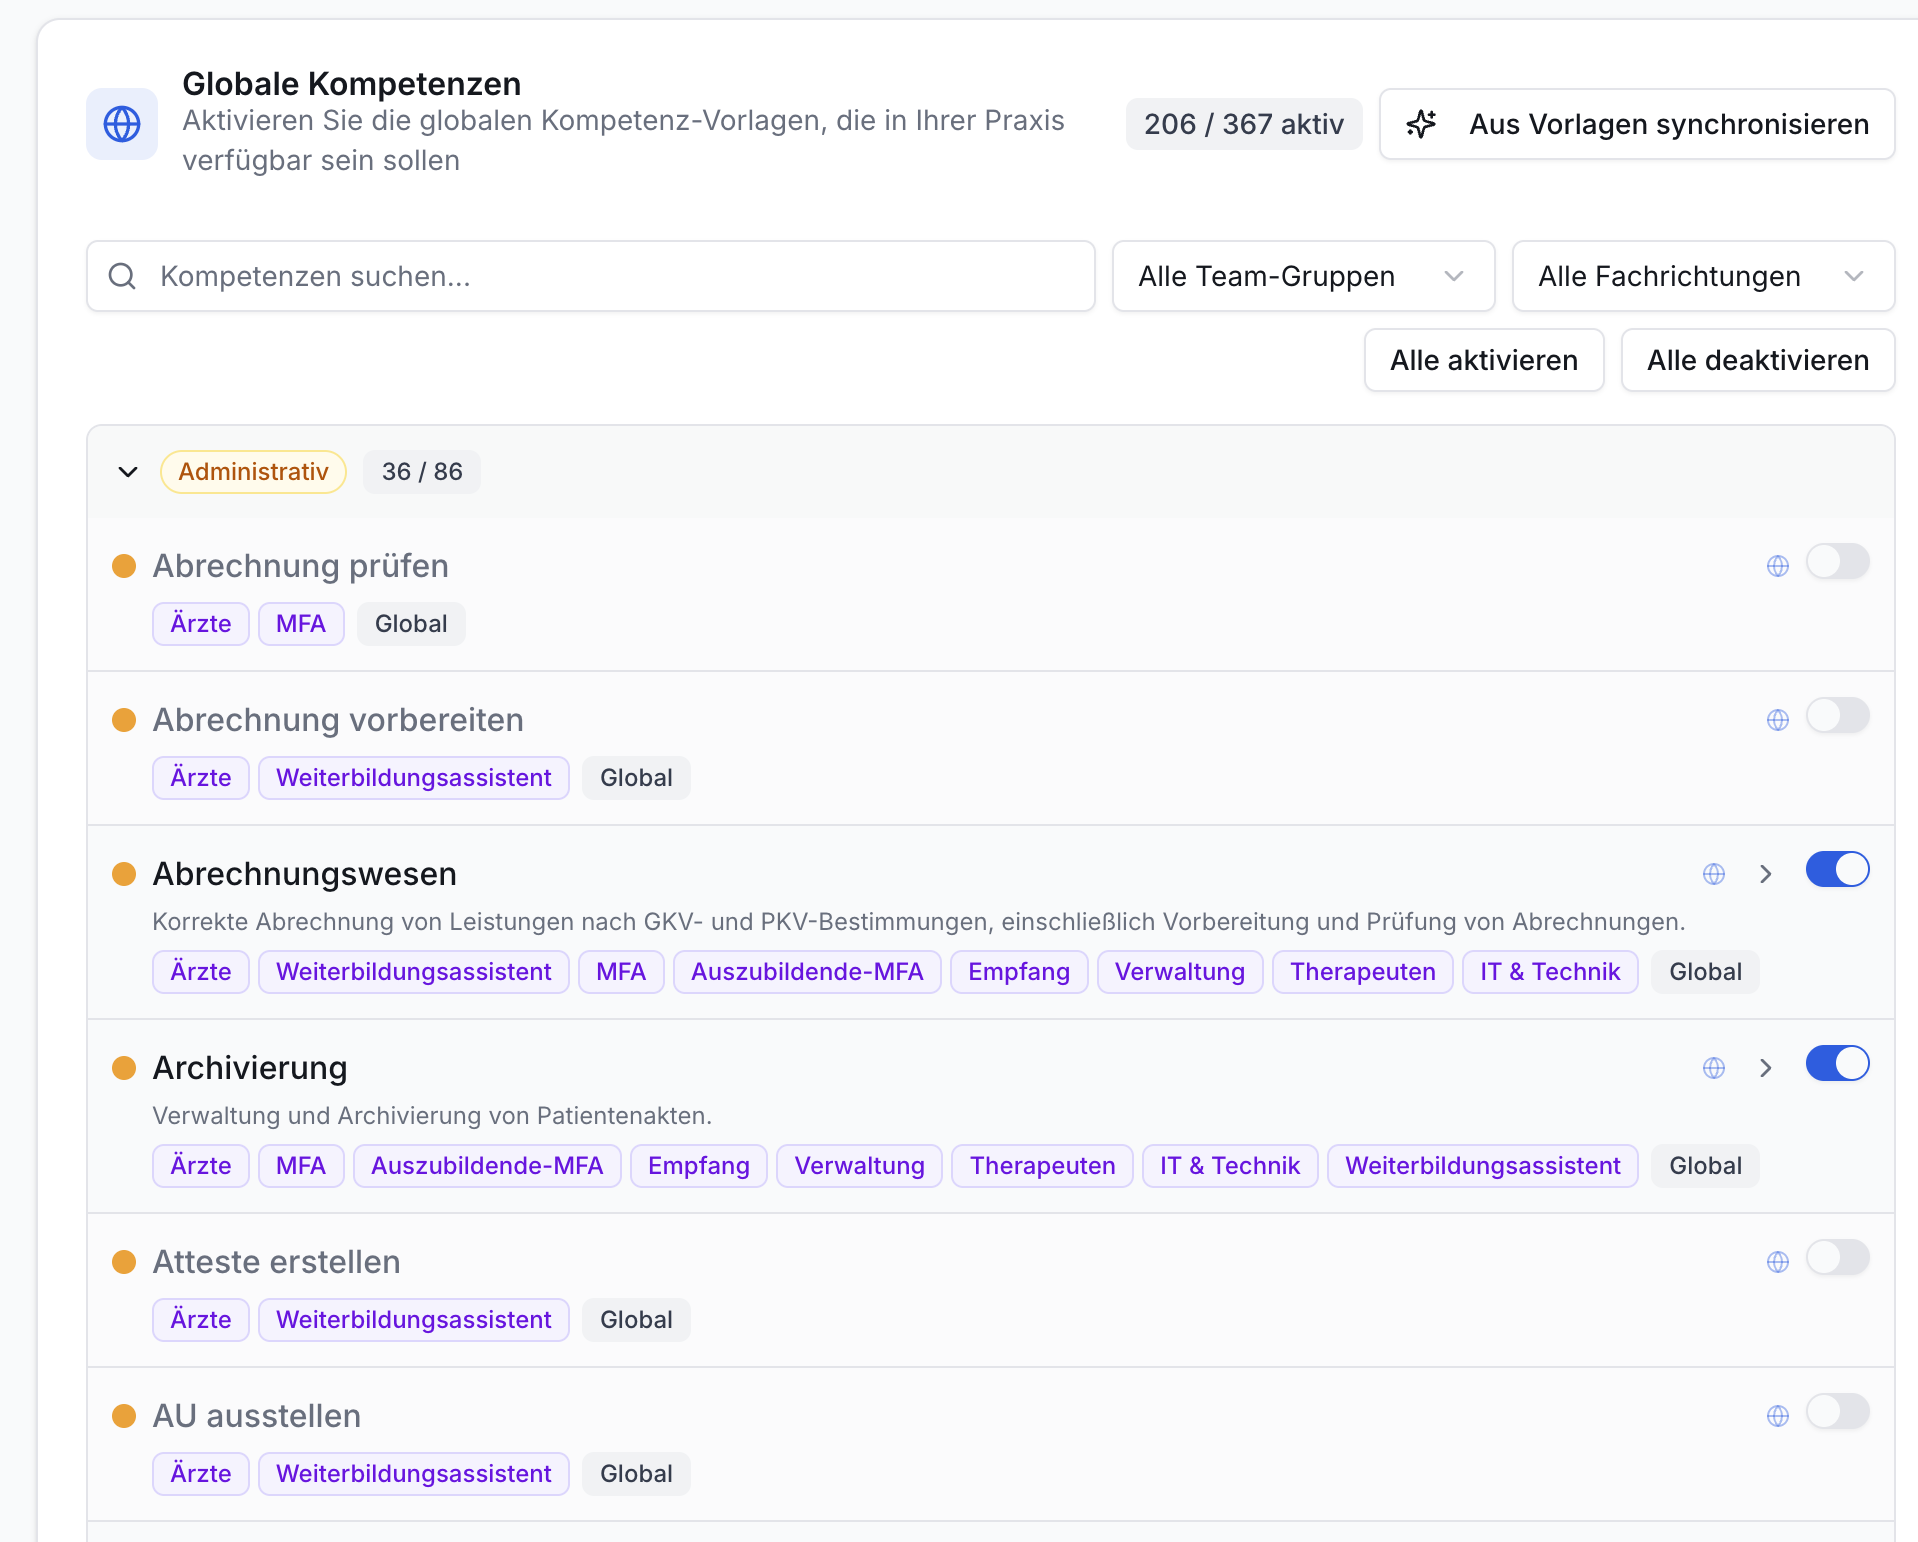Click Auszubildende-MFA tag under Abrechnungswesen
Viewport: 1918px width, 1542px height.
click(807, 972)
